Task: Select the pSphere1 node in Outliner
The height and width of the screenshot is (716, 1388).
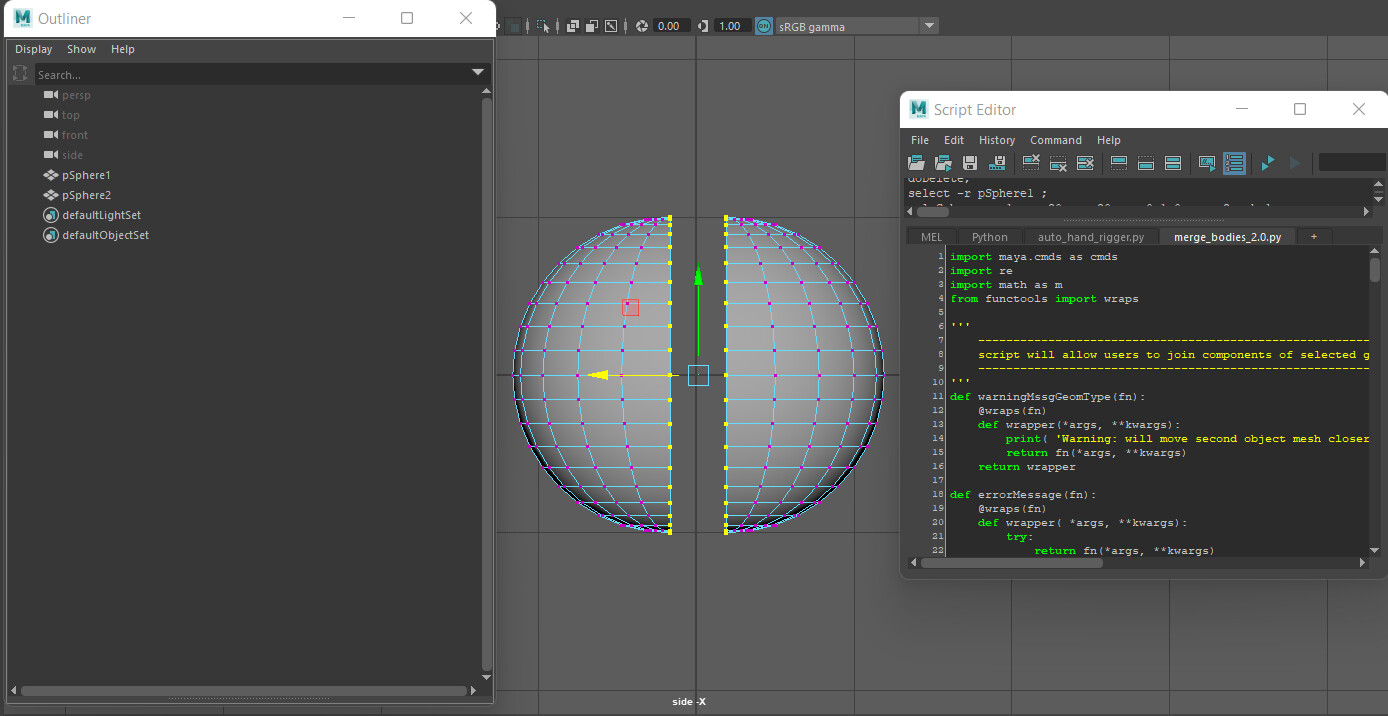Action: coord(84,175)
